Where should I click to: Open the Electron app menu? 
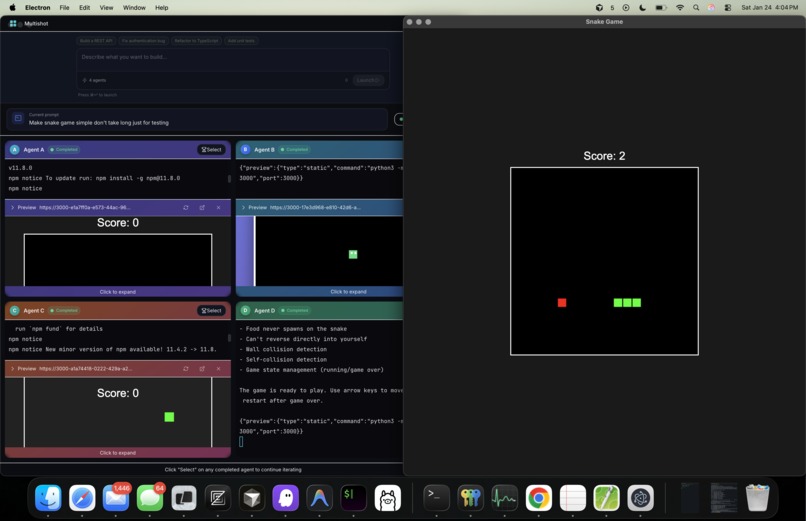point(38,8)
